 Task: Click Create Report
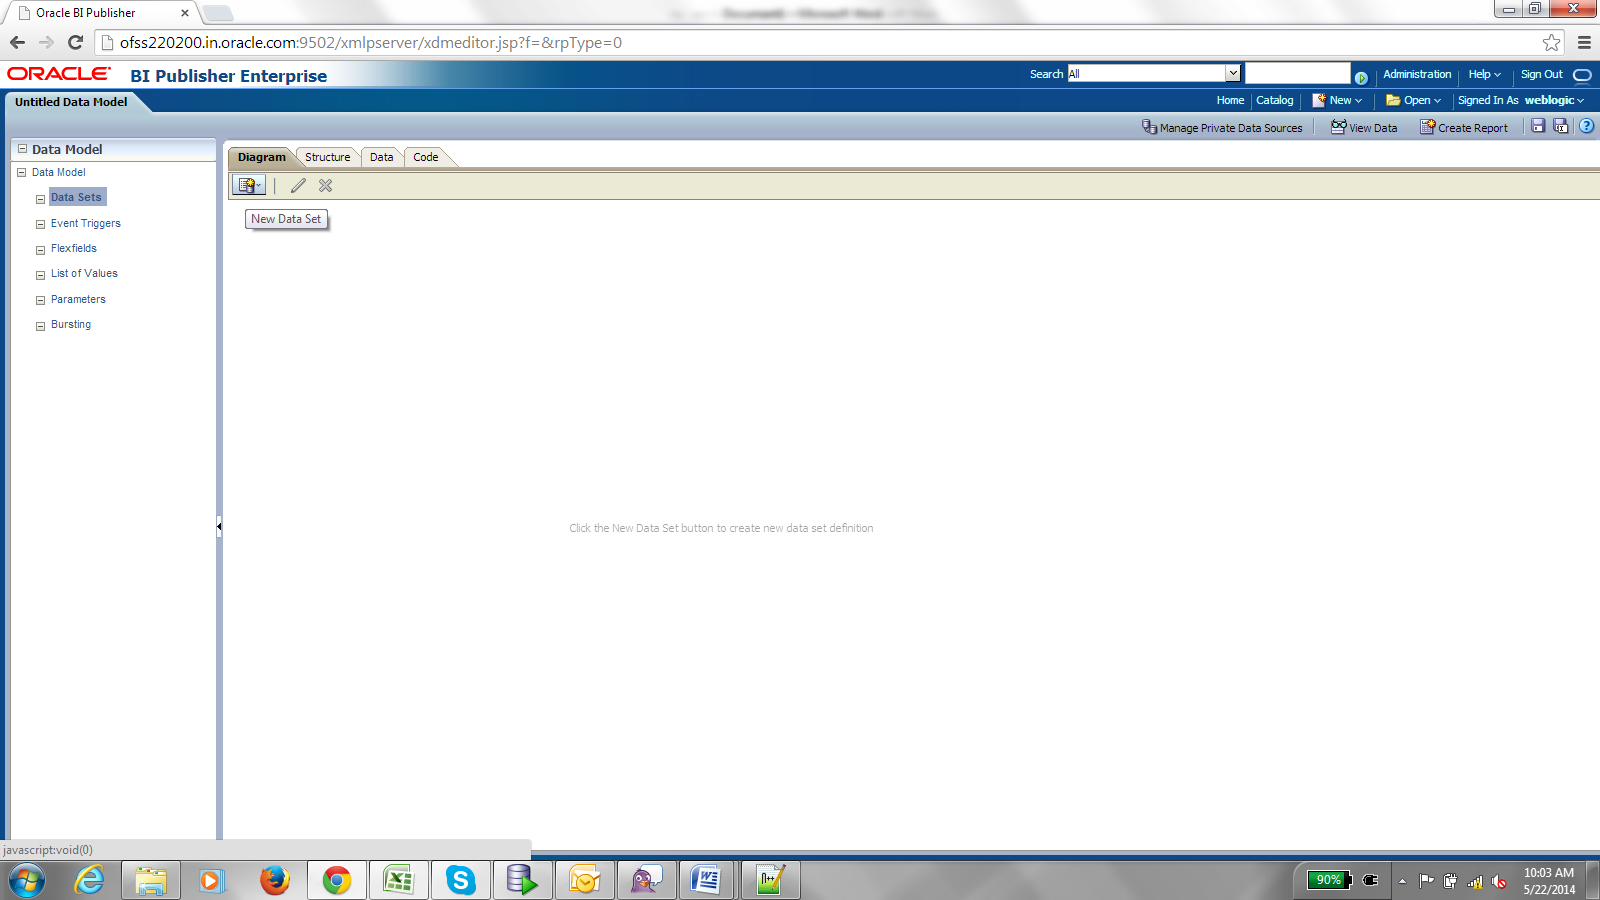1464,127
